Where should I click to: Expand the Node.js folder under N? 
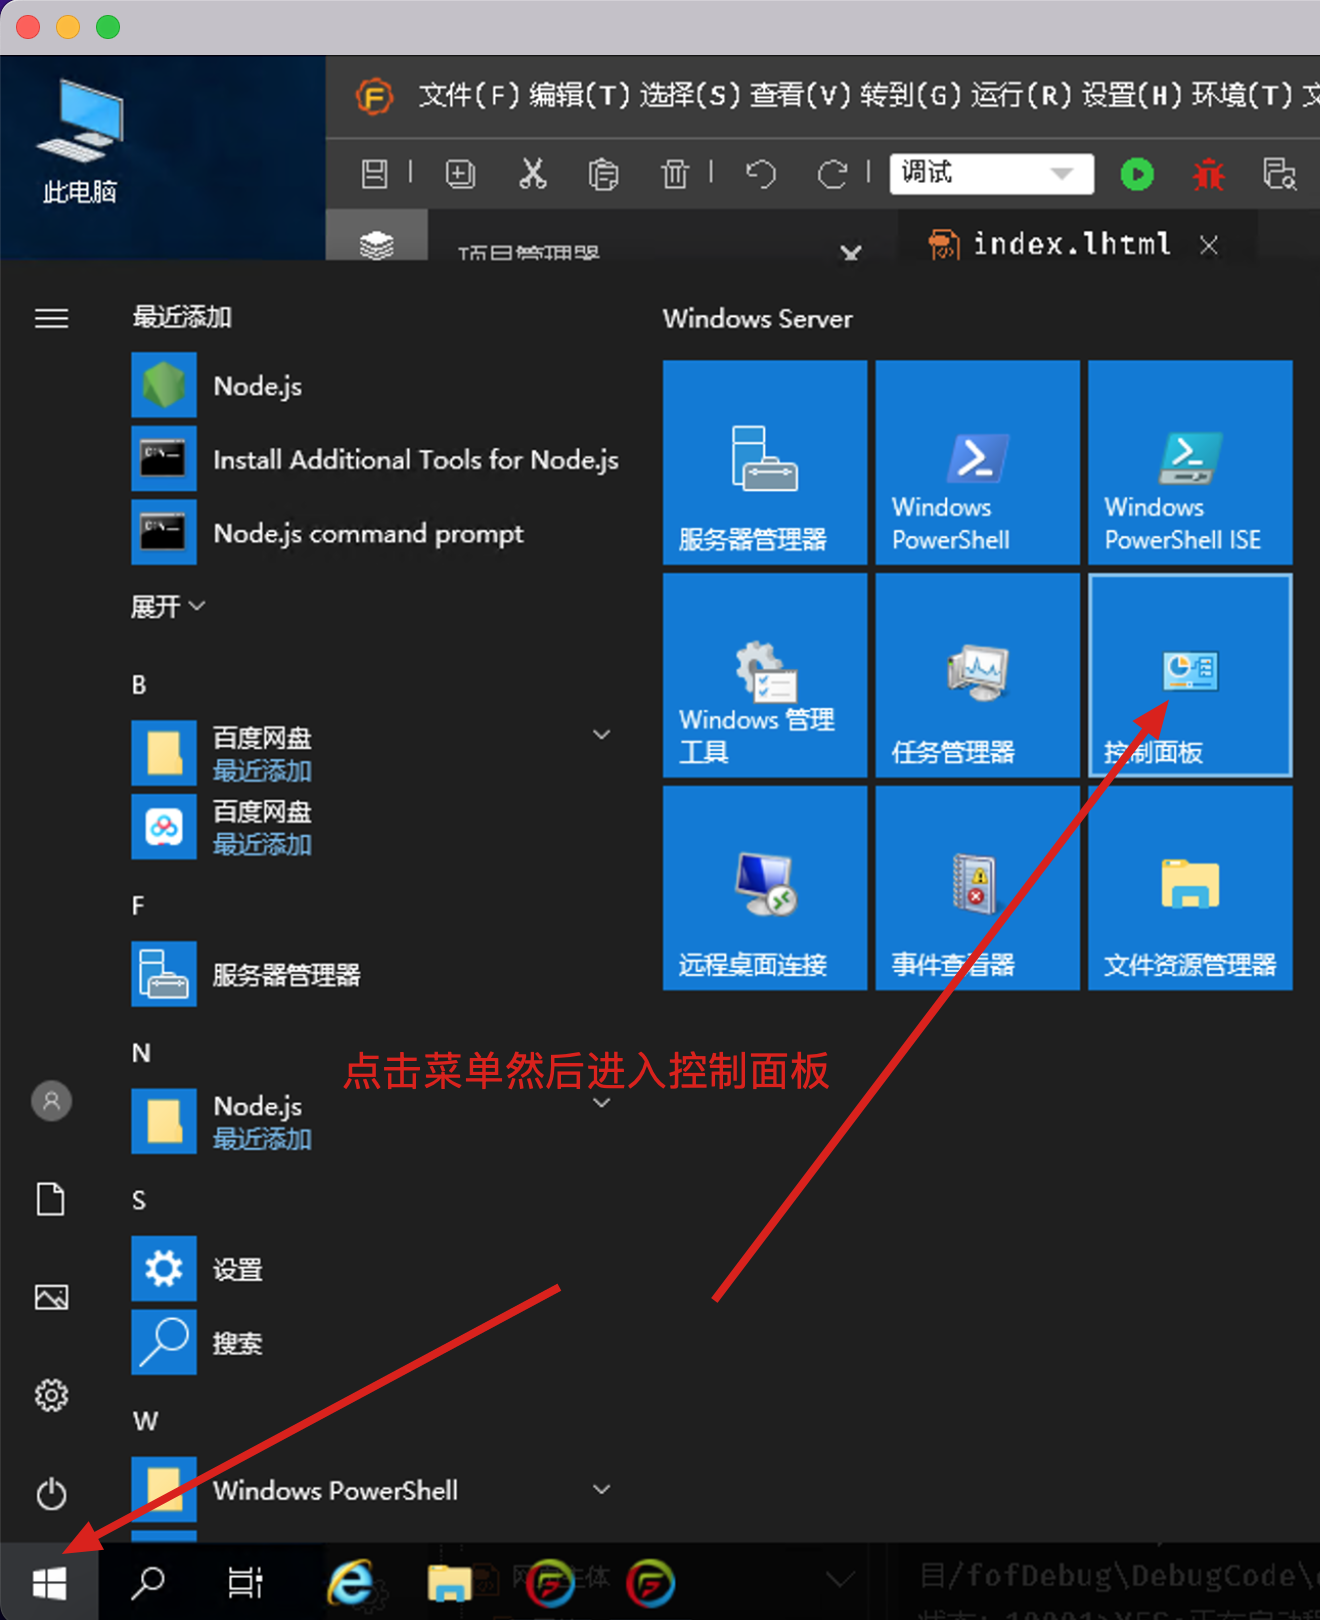[x=601, y=1103]
